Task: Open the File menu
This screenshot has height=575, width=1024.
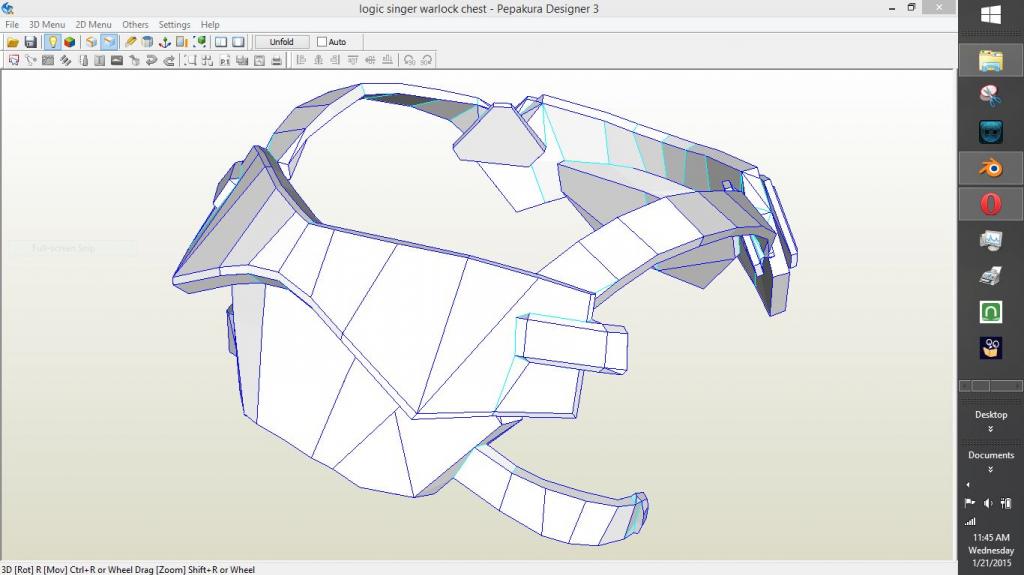Action: (x=12, y=24)
